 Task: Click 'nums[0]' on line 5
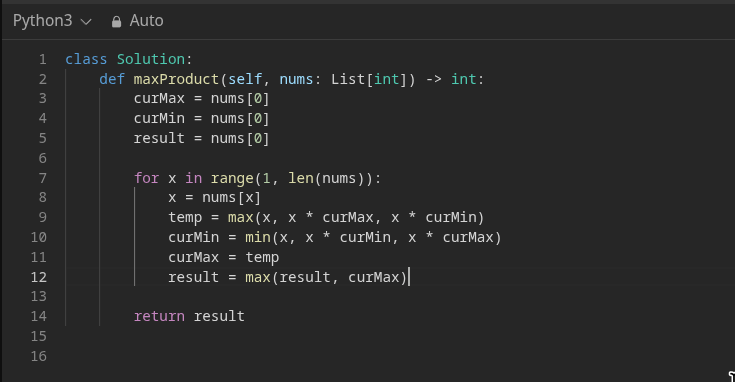240,138
